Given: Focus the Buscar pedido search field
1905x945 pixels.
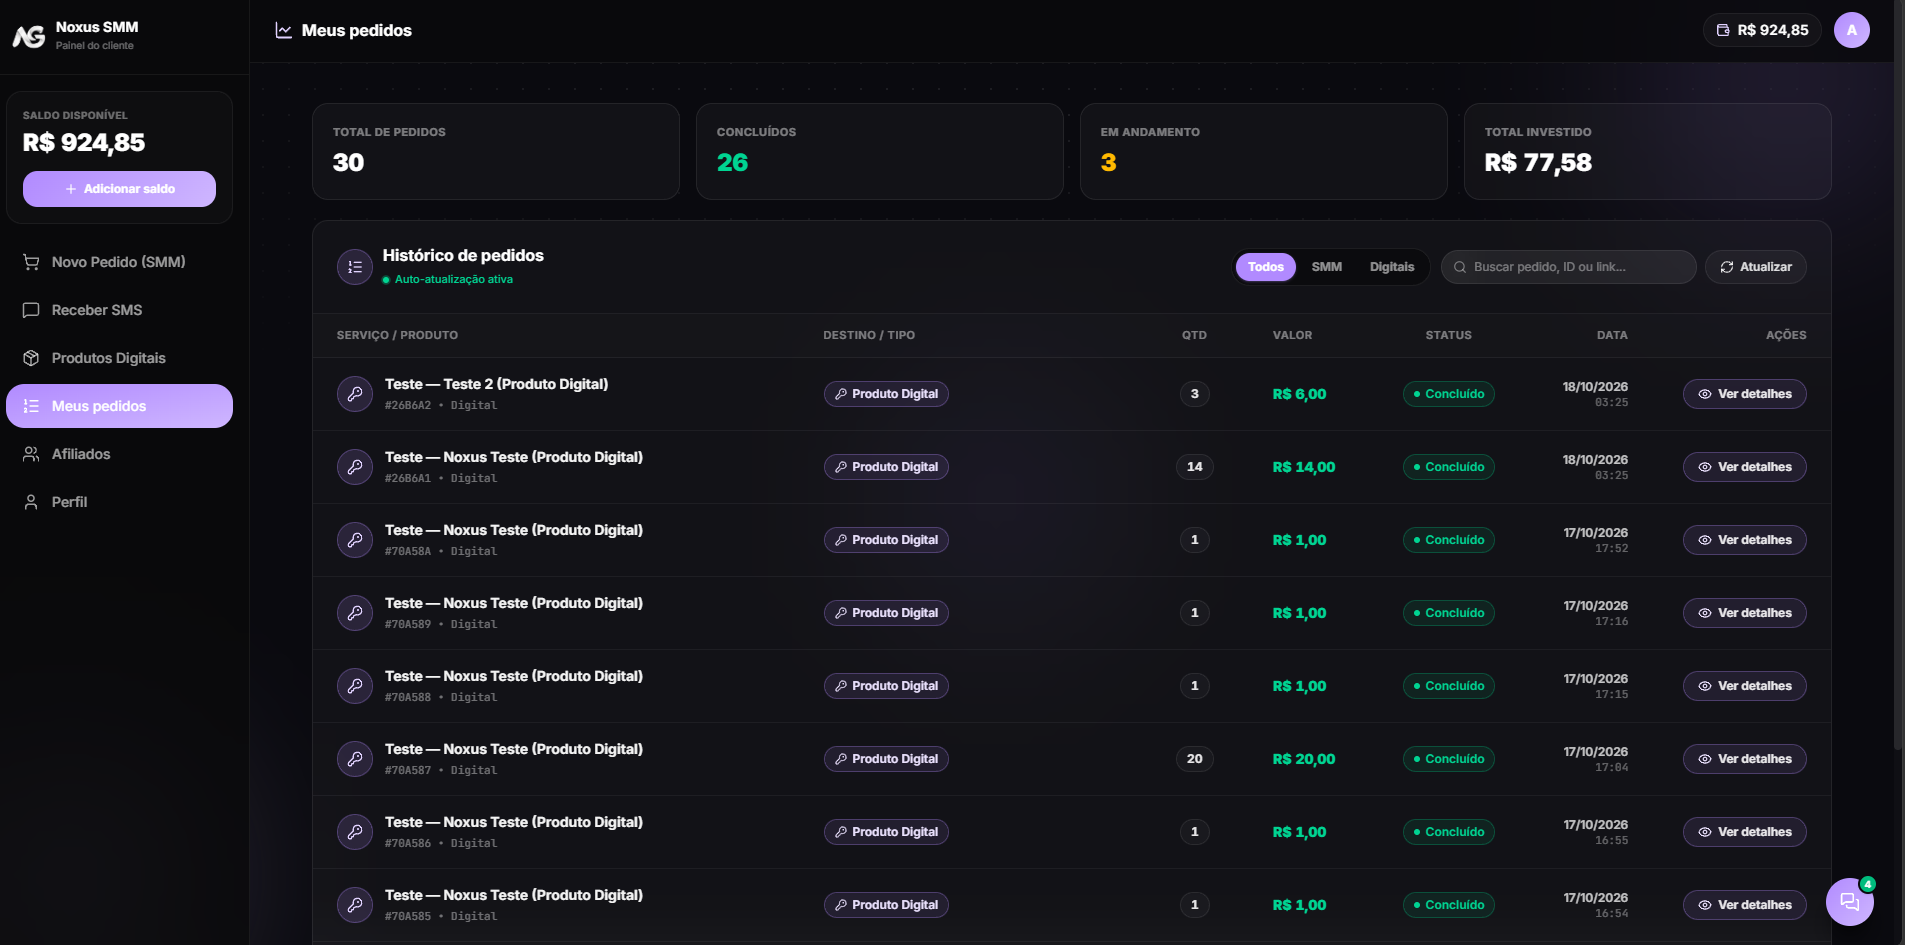Looking at the screenshot, I should pos(1568,267).
